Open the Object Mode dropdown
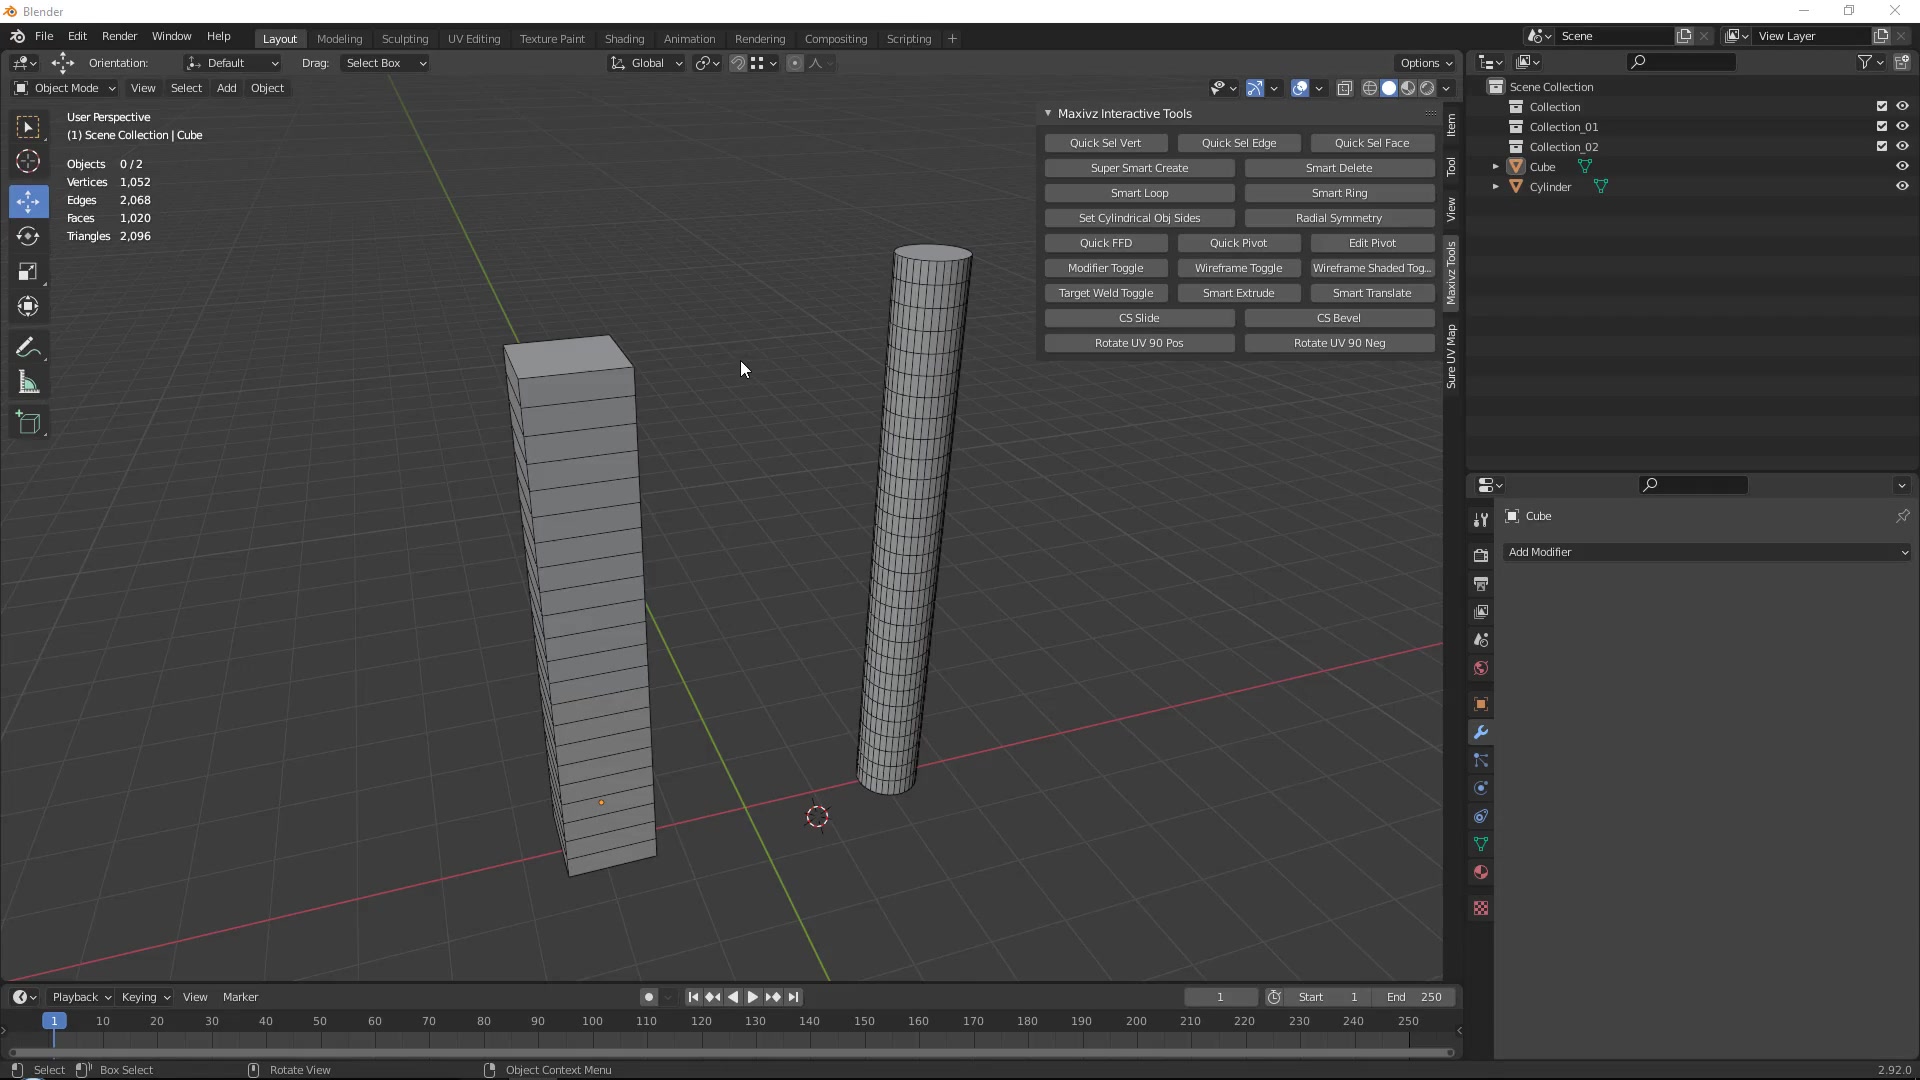This screenshot has width=1920, height=1080. (x=64, y=88)
